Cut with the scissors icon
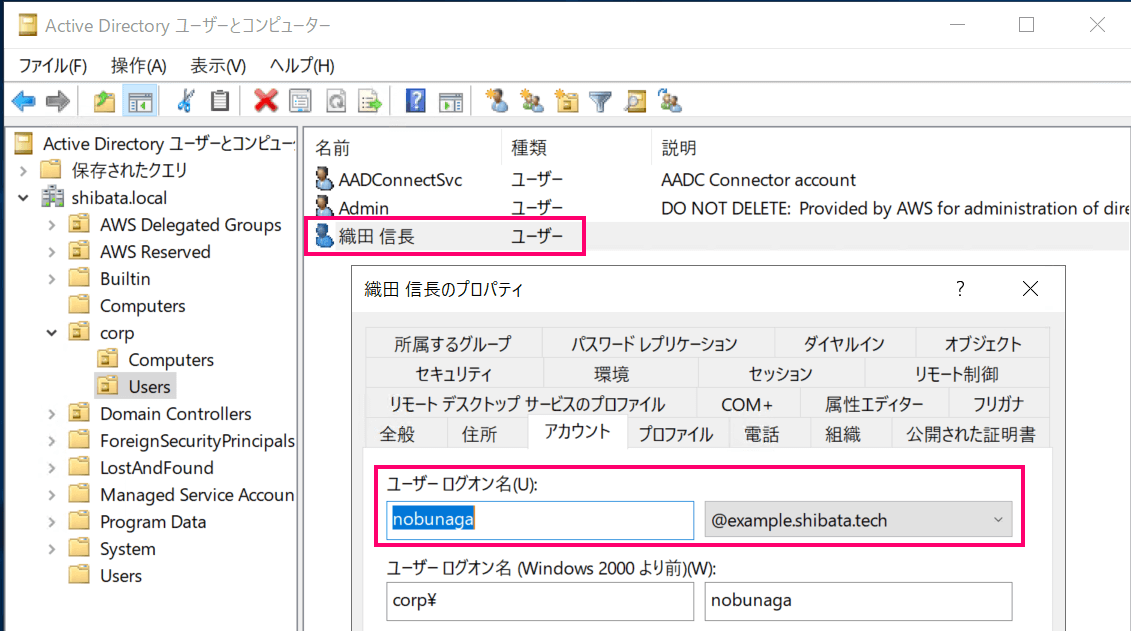1131x631 pixels. tap(185, 101)
